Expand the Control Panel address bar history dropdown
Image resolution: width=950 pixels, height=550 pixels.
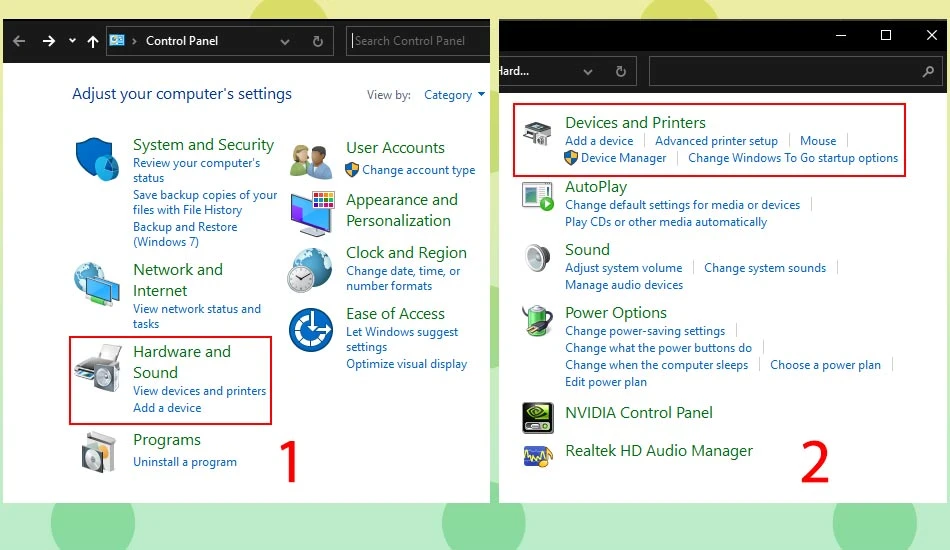coord(285,41)
